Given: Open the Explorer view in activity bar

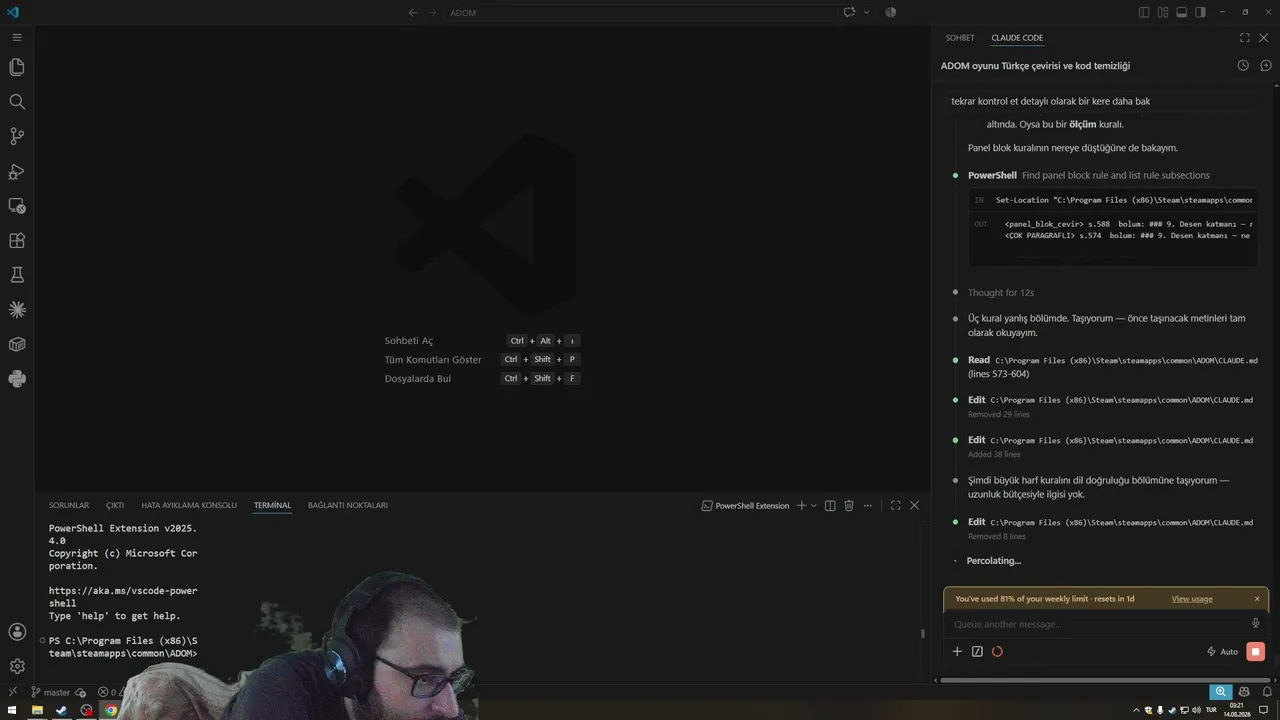Looking at the screenshot, I should pyautogui.click(x=17, y=67).
